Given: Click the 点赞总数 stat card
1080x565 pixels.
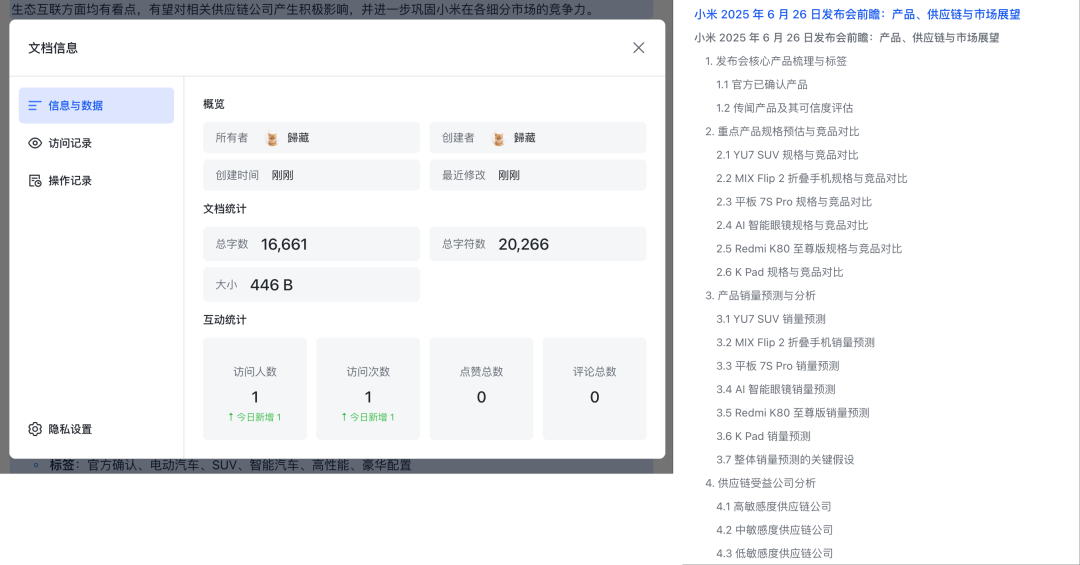Looking at the screenshot, I should (x=481, y=389).
